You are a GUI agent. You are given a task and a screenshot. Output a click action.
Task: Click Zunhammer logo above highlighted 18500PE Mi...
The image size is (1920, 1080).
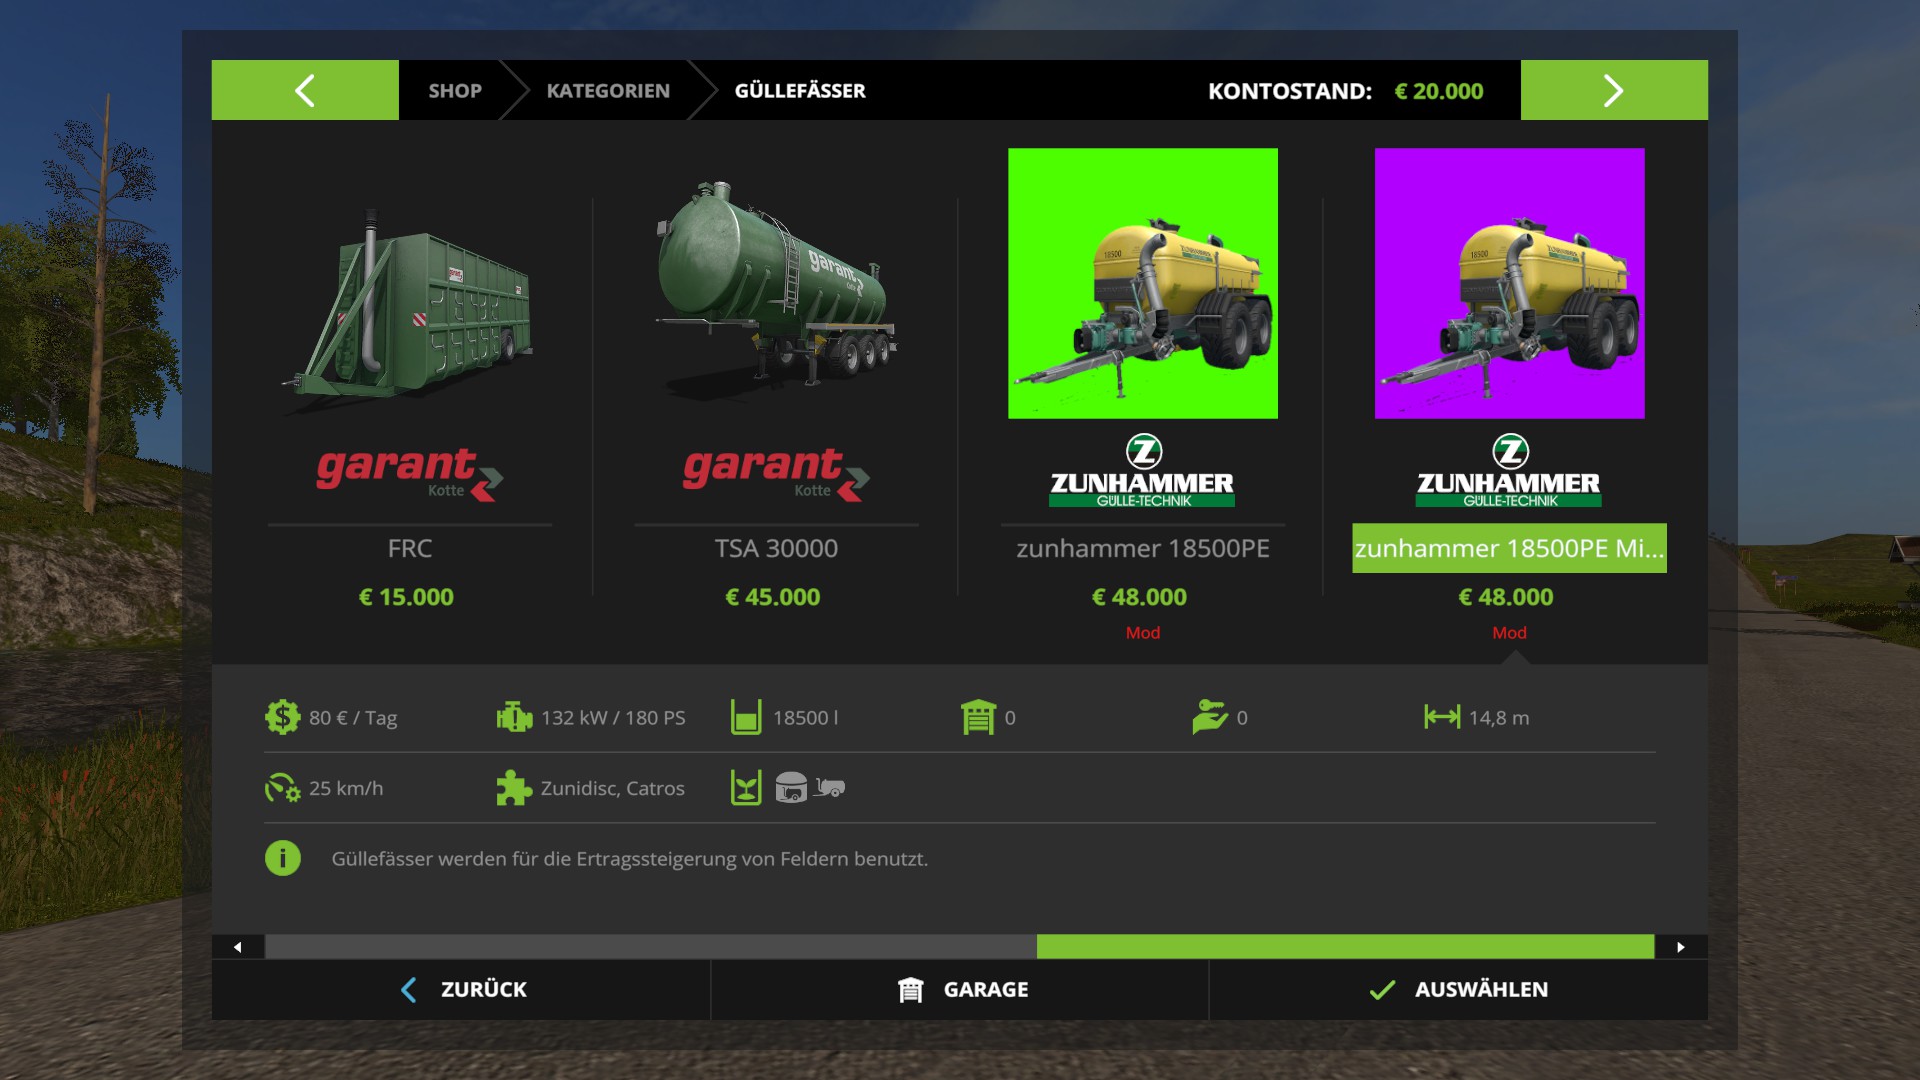(1510, 471)
